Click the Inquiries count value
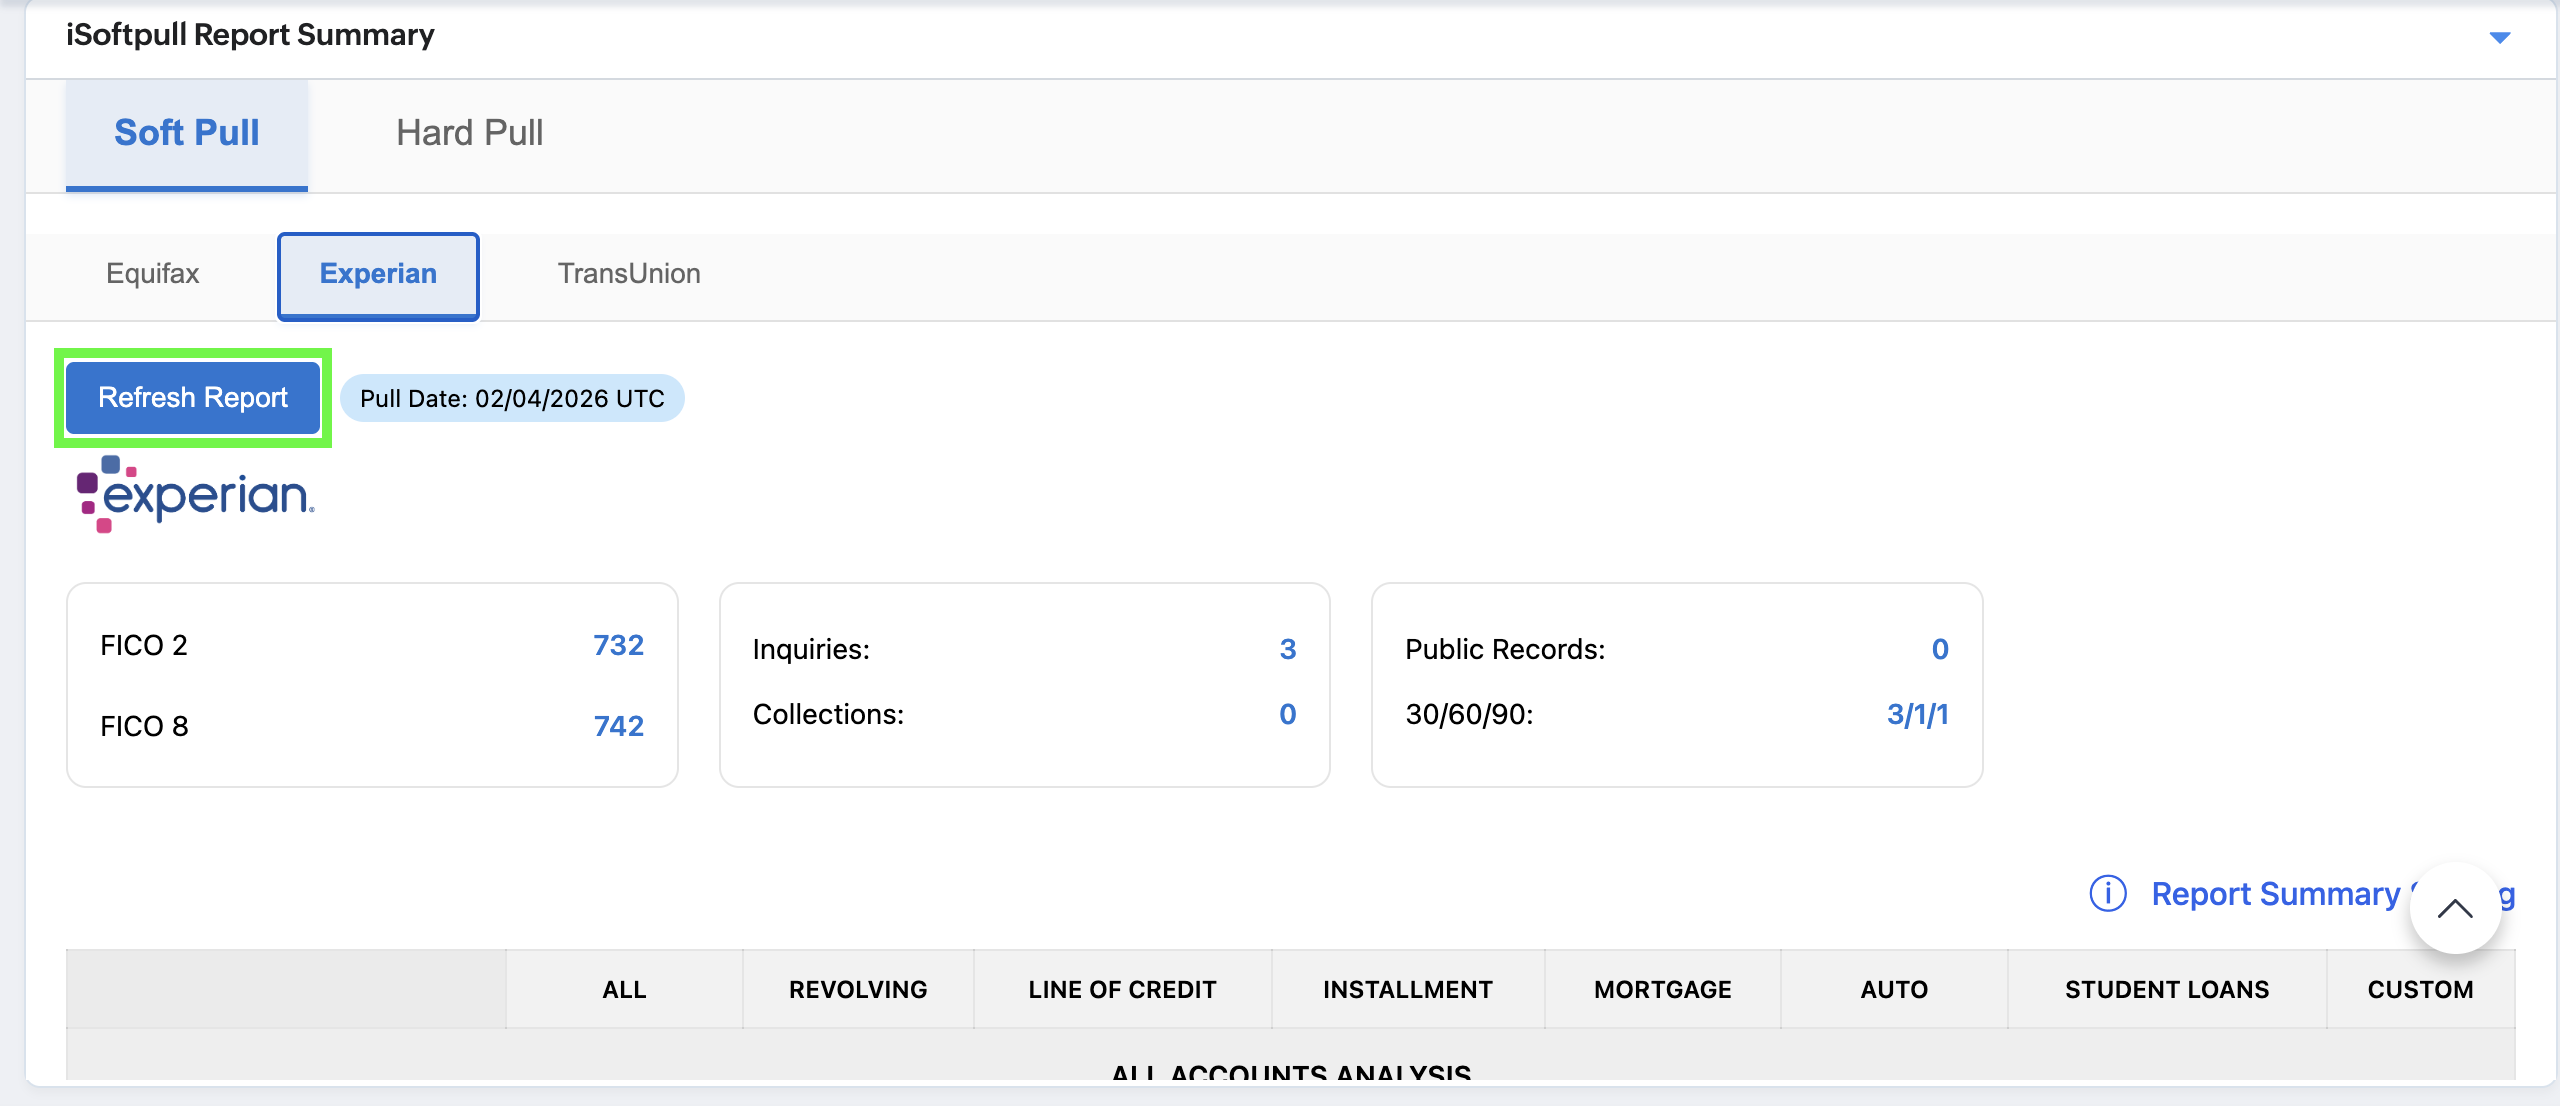 1287,650
